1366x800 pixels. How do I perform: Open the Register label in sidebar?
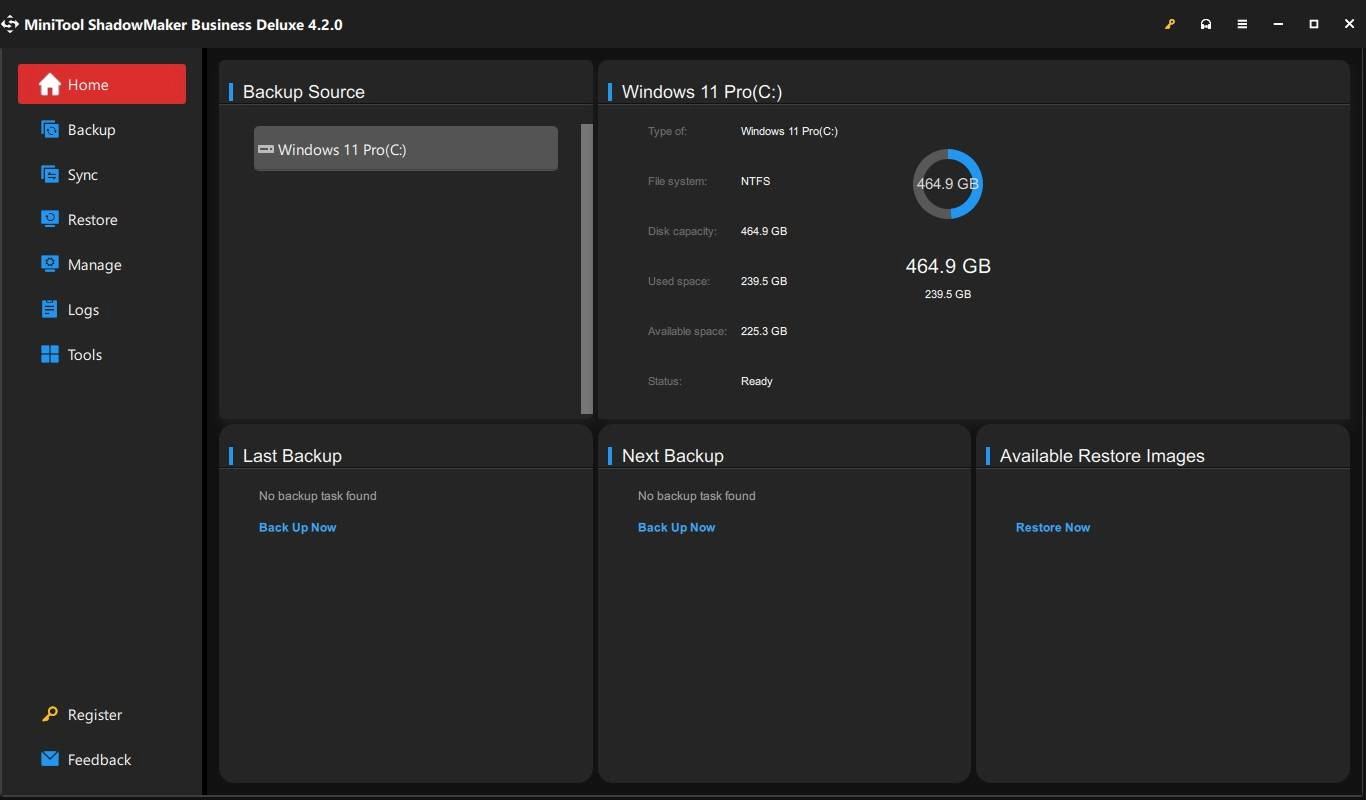(95, 715)
